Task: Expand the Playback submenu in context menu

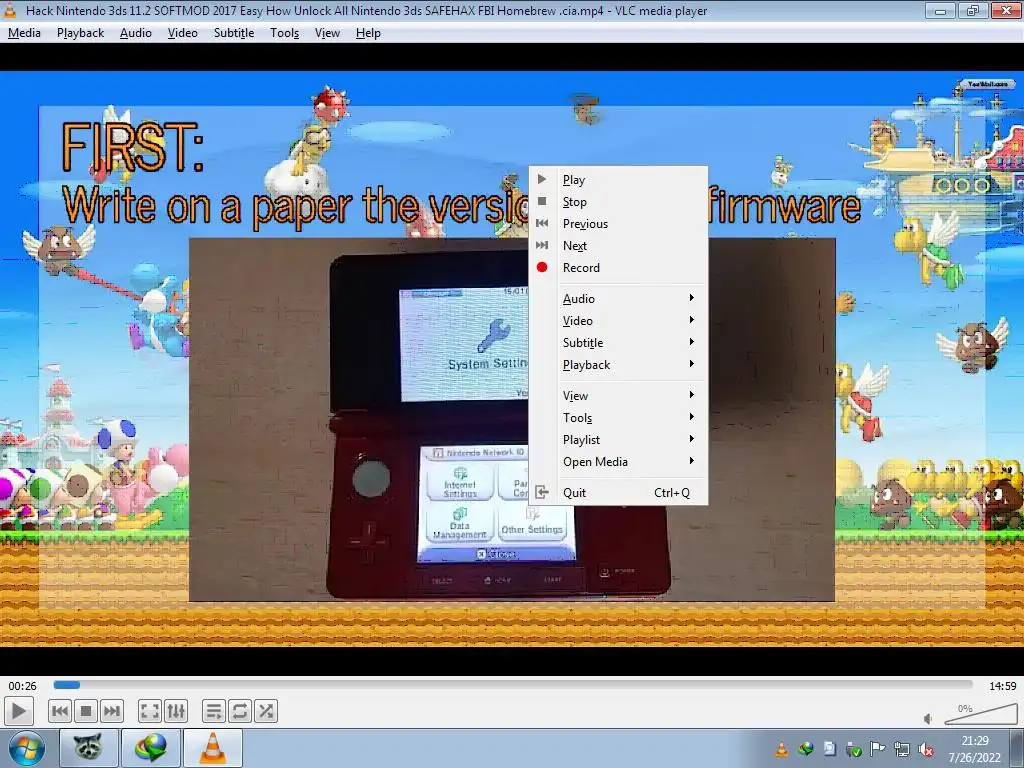Action: (618, 365)
